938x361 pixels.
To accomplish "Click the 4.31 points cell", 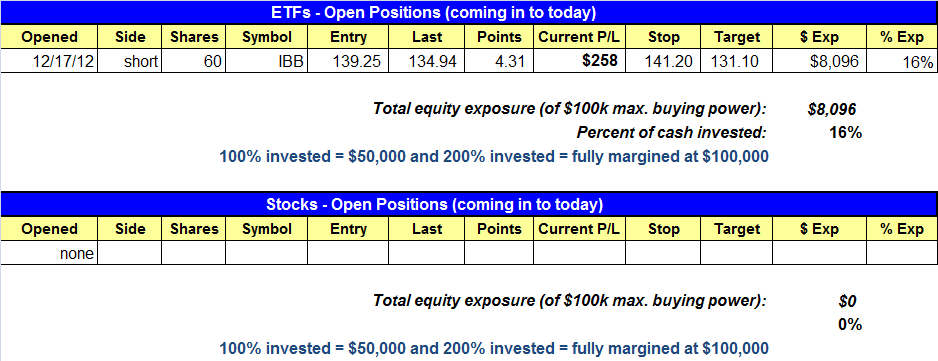I will [x=499, y=61].
